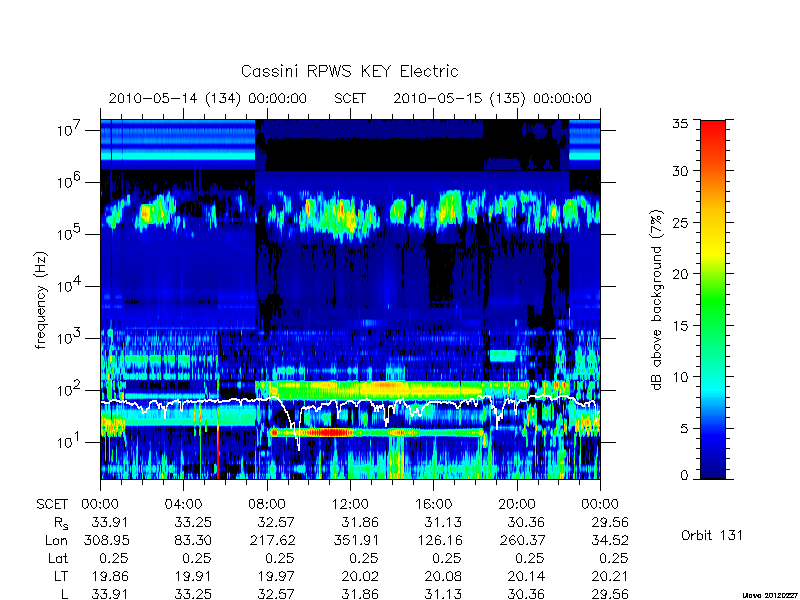
Task: Click the "Lat" row header
Action: (58, 559)
